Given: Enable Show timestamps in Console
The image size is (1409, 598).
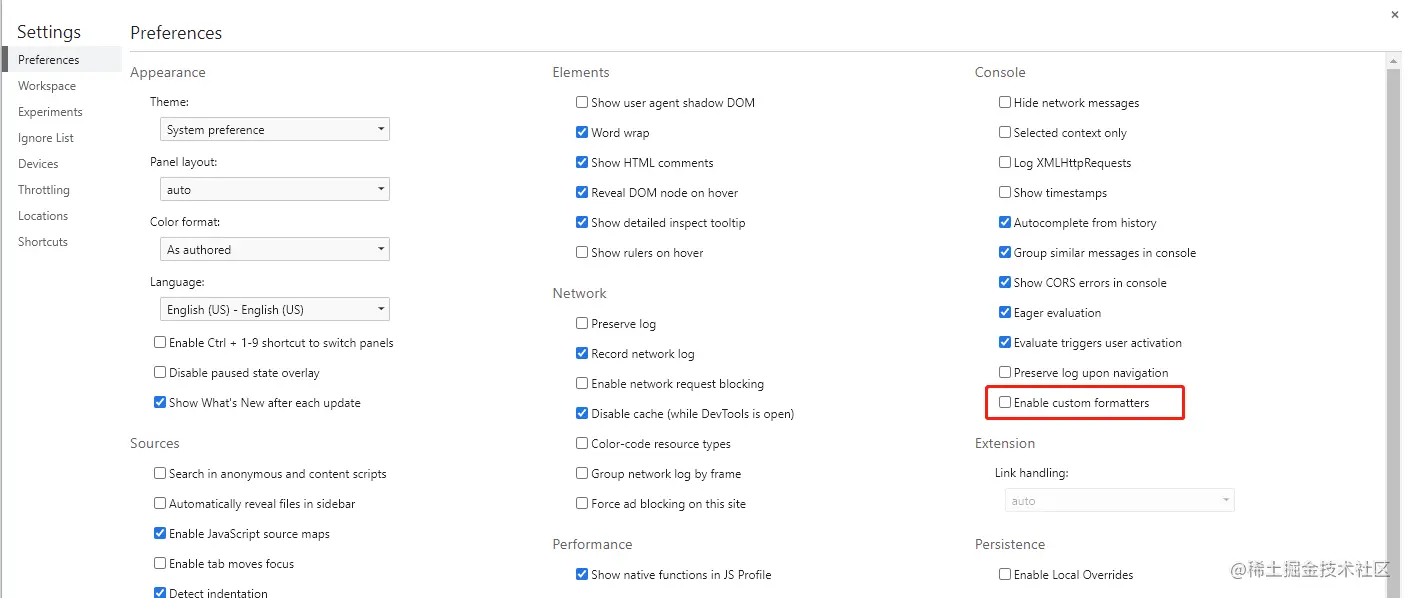Looking at the screenshot, I should click(1005, 193).
